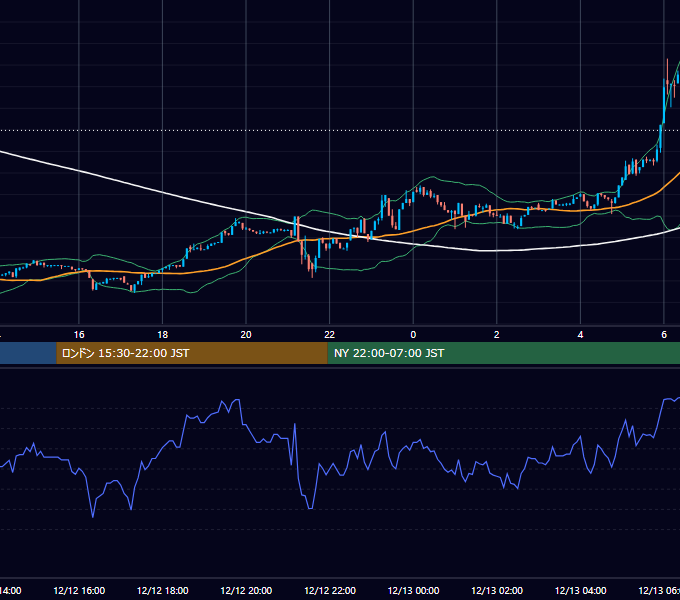Click the blue session bar before ロンドン
This screenshot has width=680, height=600.
coord(28,353)
